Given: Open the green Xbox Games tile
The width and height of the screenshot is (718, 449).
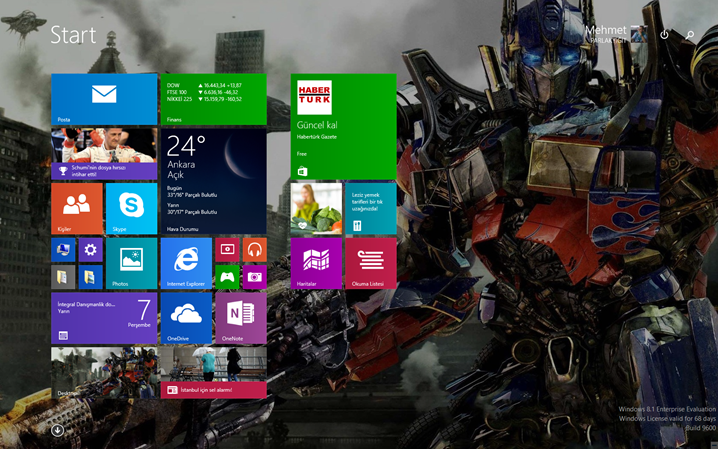Looking at the screenshot, I should (x=227, y=277).
